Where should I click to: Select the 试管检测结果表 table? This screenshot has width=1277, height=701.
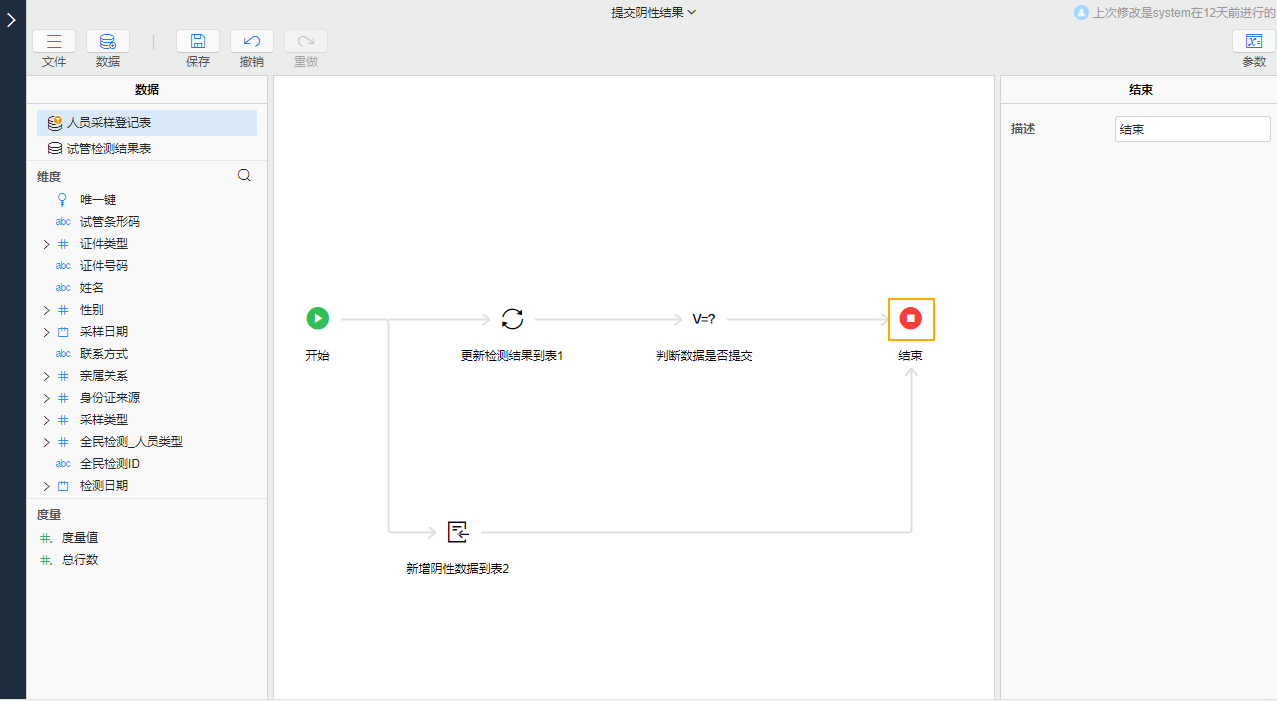pyautogui.click(x=107, y=147)
